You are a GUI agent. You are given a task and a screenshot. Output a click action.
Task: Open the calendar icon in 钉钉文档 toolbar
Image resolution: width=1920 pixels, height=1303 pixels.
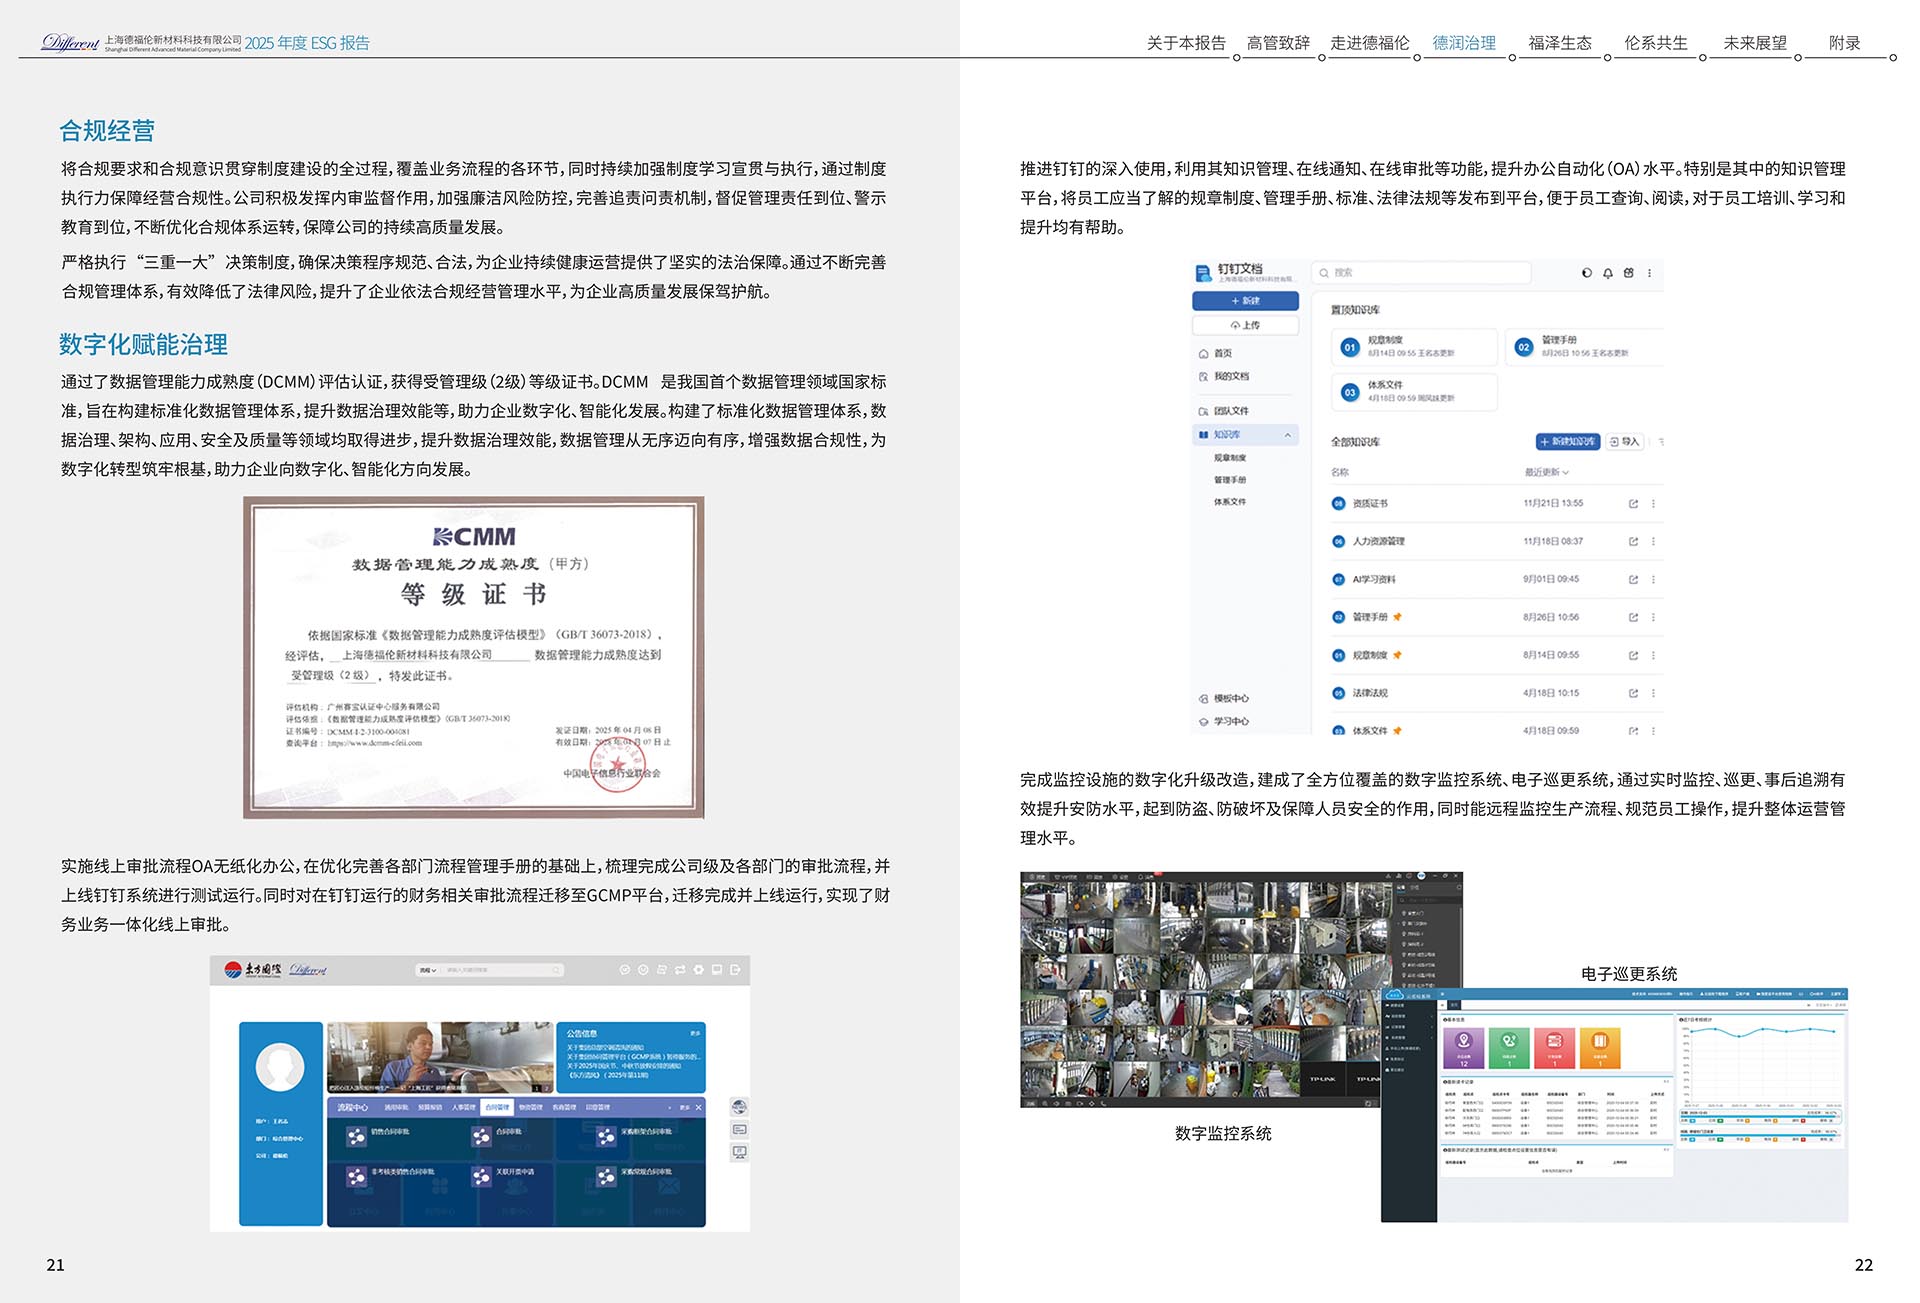1628,273
